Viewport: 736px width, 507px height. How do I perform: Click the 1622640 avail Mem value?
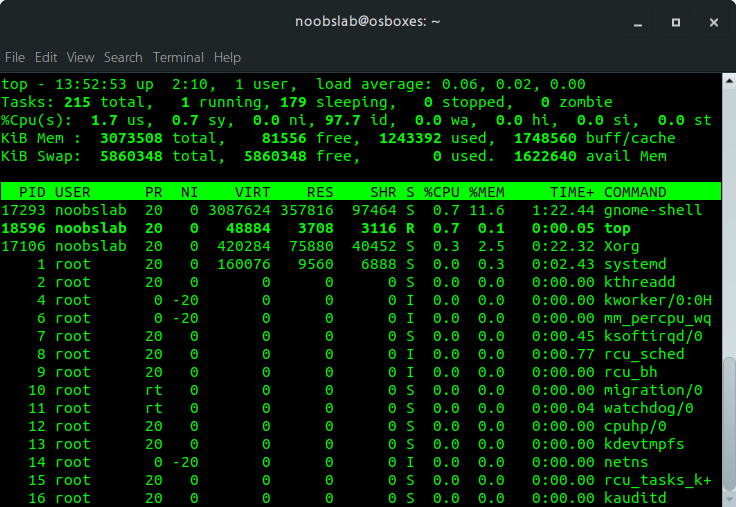[545, 156]
